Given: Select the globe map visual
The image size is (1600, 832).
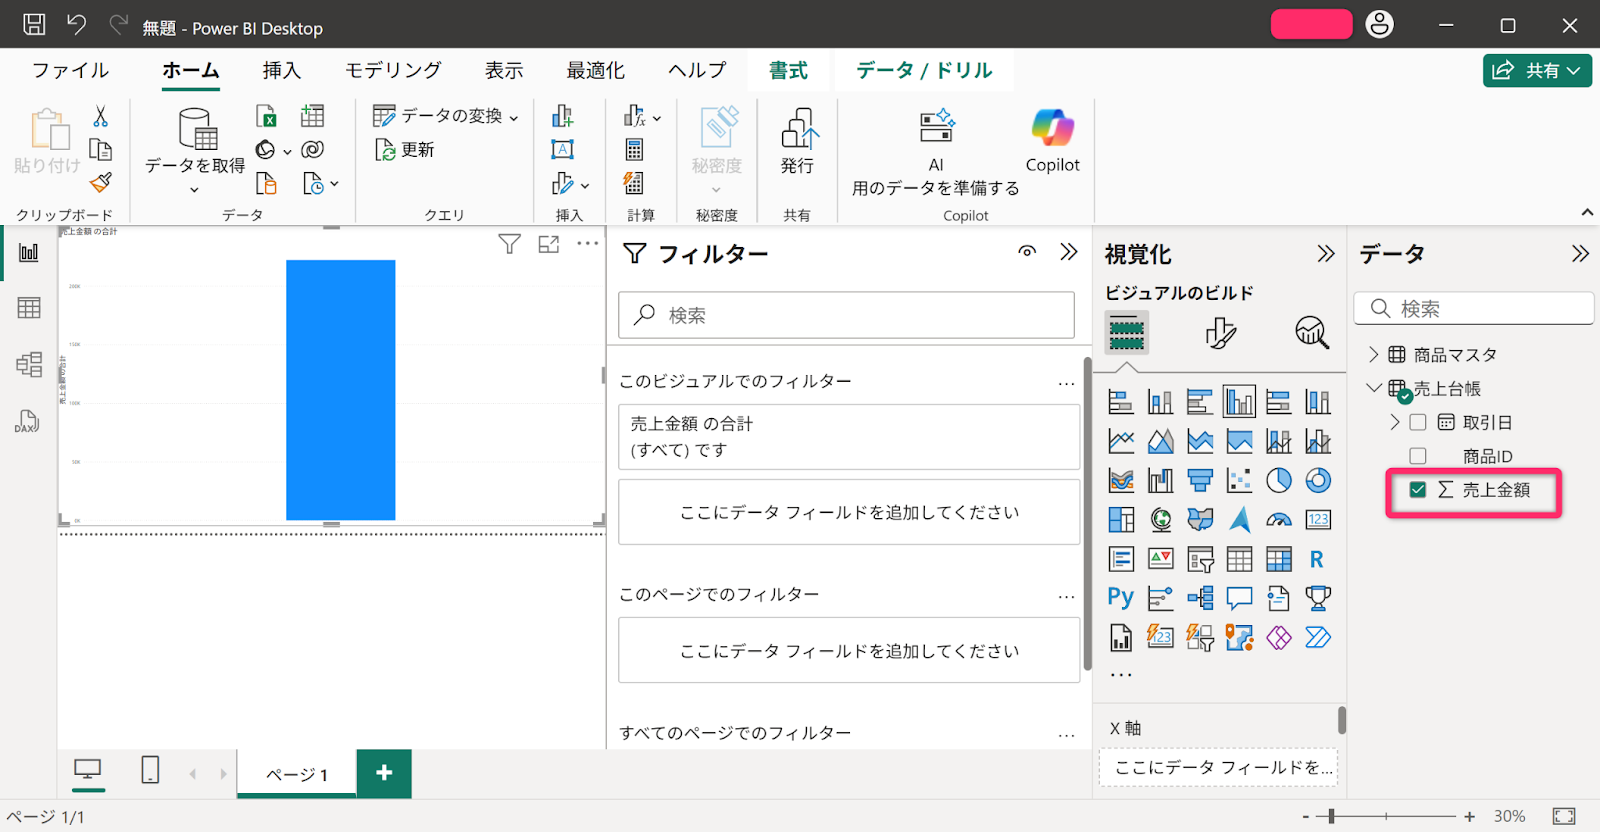Looking at the screenshot, I should (1161, 520).
